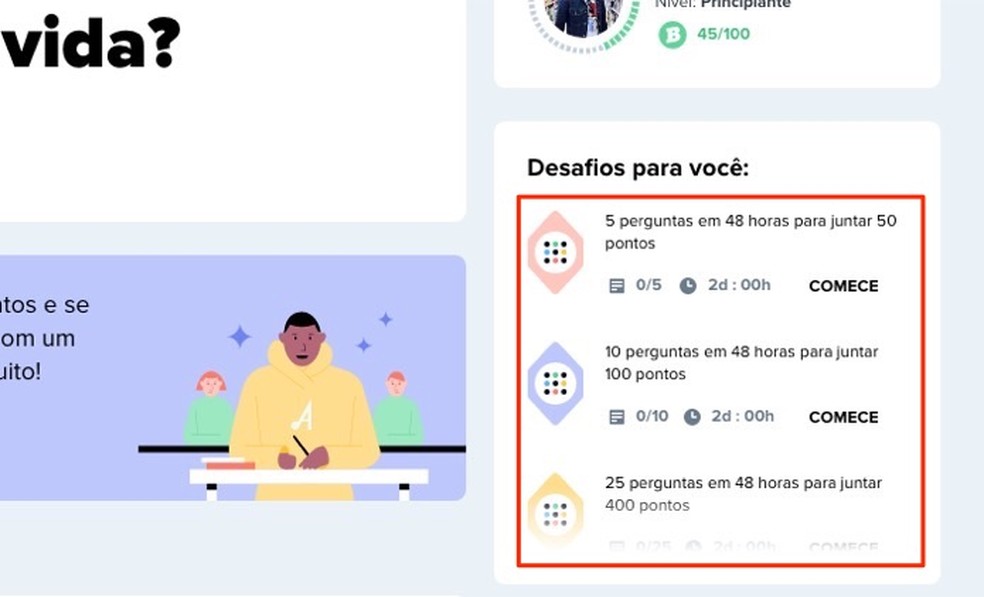
Task: Click the 'Desafios para você:' heading
Action: 638,168
